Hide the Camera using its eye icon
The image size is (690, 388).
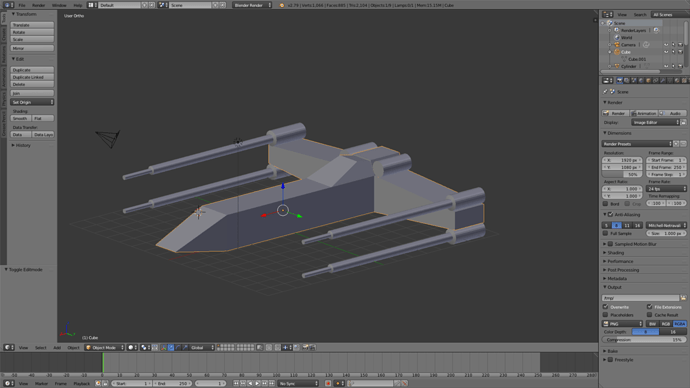(x=666, y=44)
